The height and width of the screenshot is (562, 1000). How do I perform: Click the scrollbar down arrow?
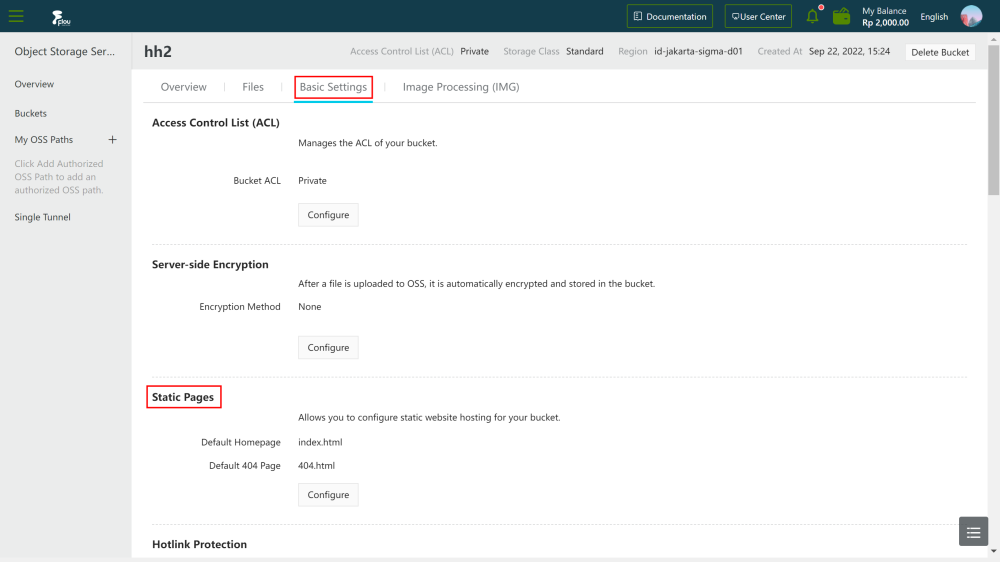click(x=994, y=551)
